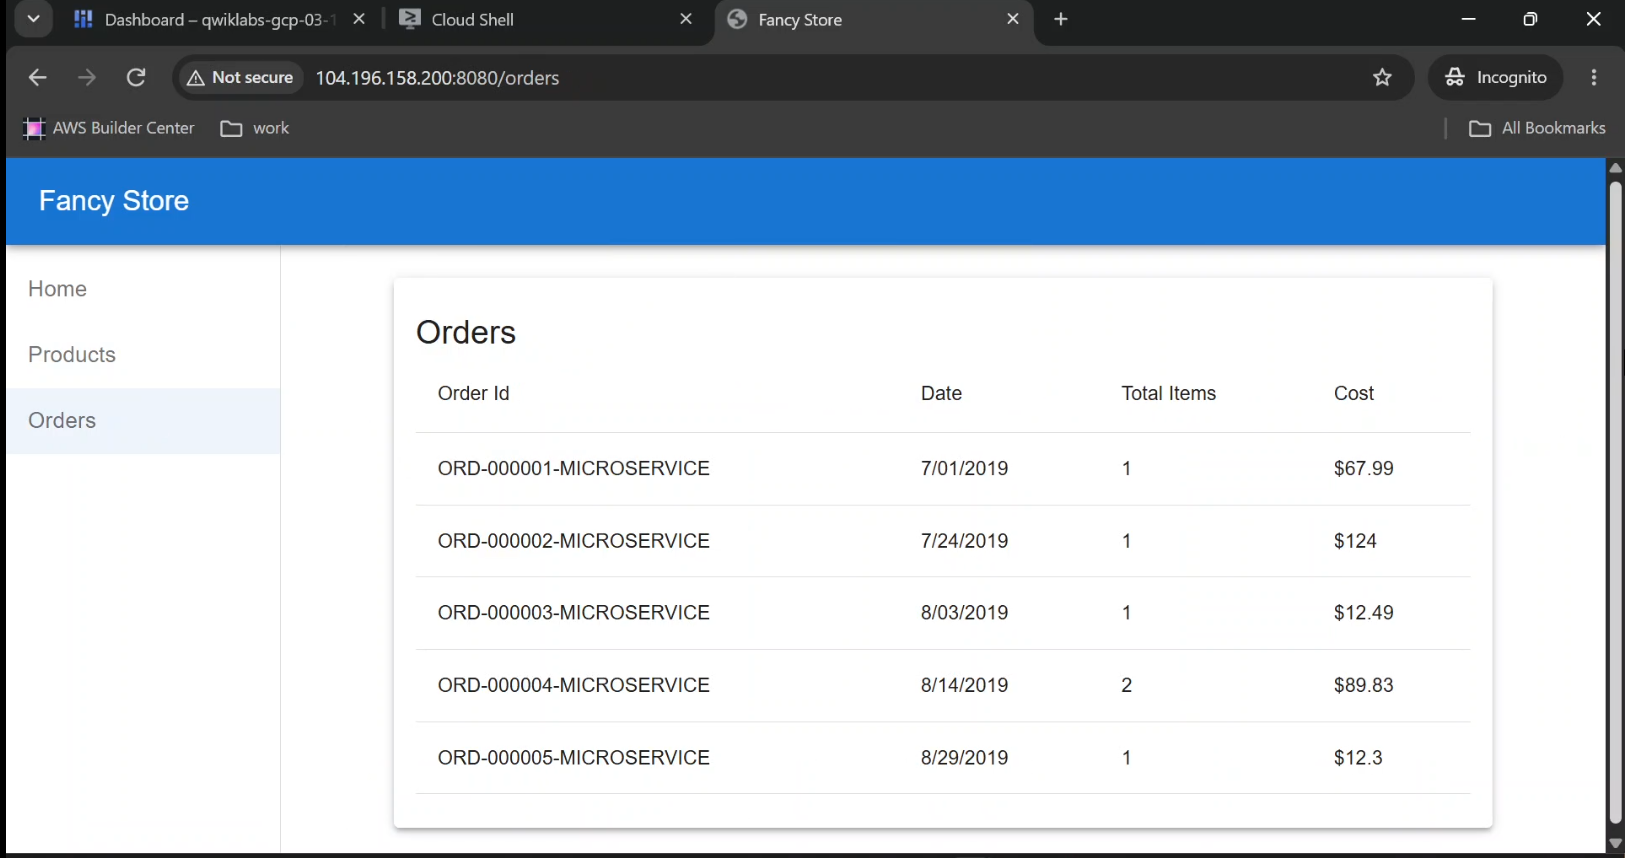The height and width of the screenshot is (858, 1625).
Task: Open the Incognito profile button
Action: point(1496,77)
